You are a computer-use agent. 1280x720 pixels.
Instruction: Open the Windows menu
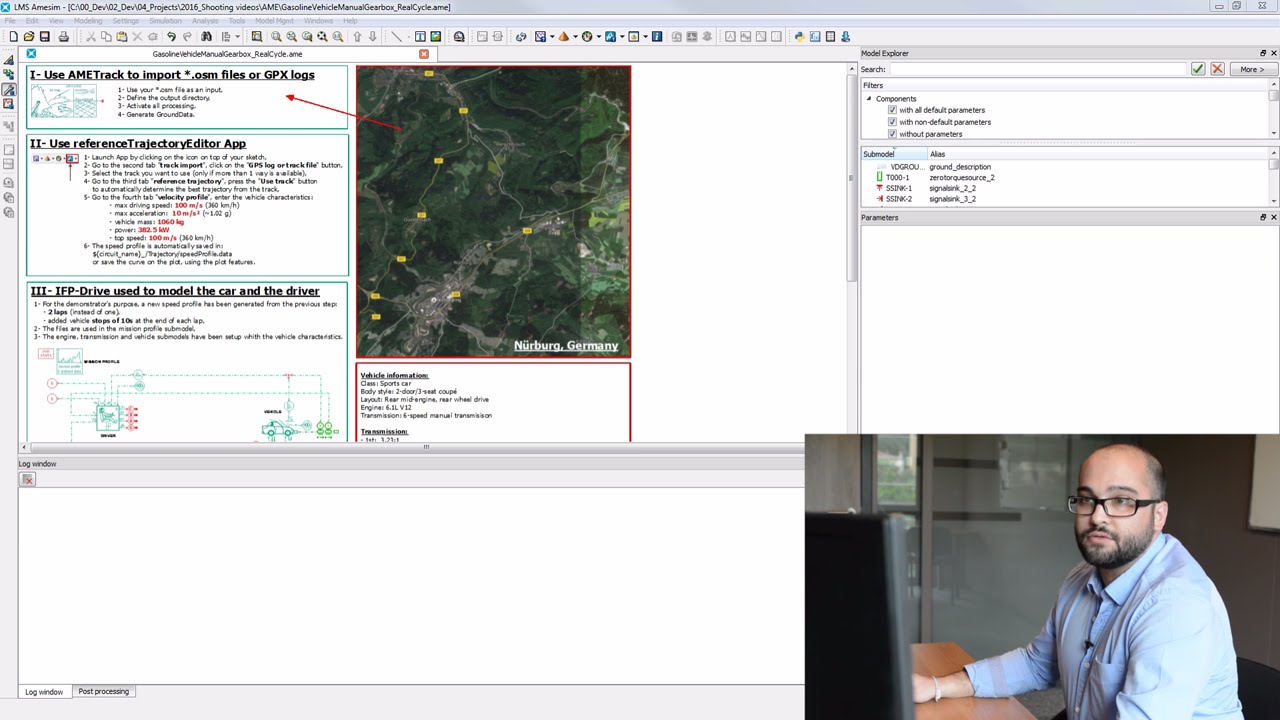(x=318, y=20)
